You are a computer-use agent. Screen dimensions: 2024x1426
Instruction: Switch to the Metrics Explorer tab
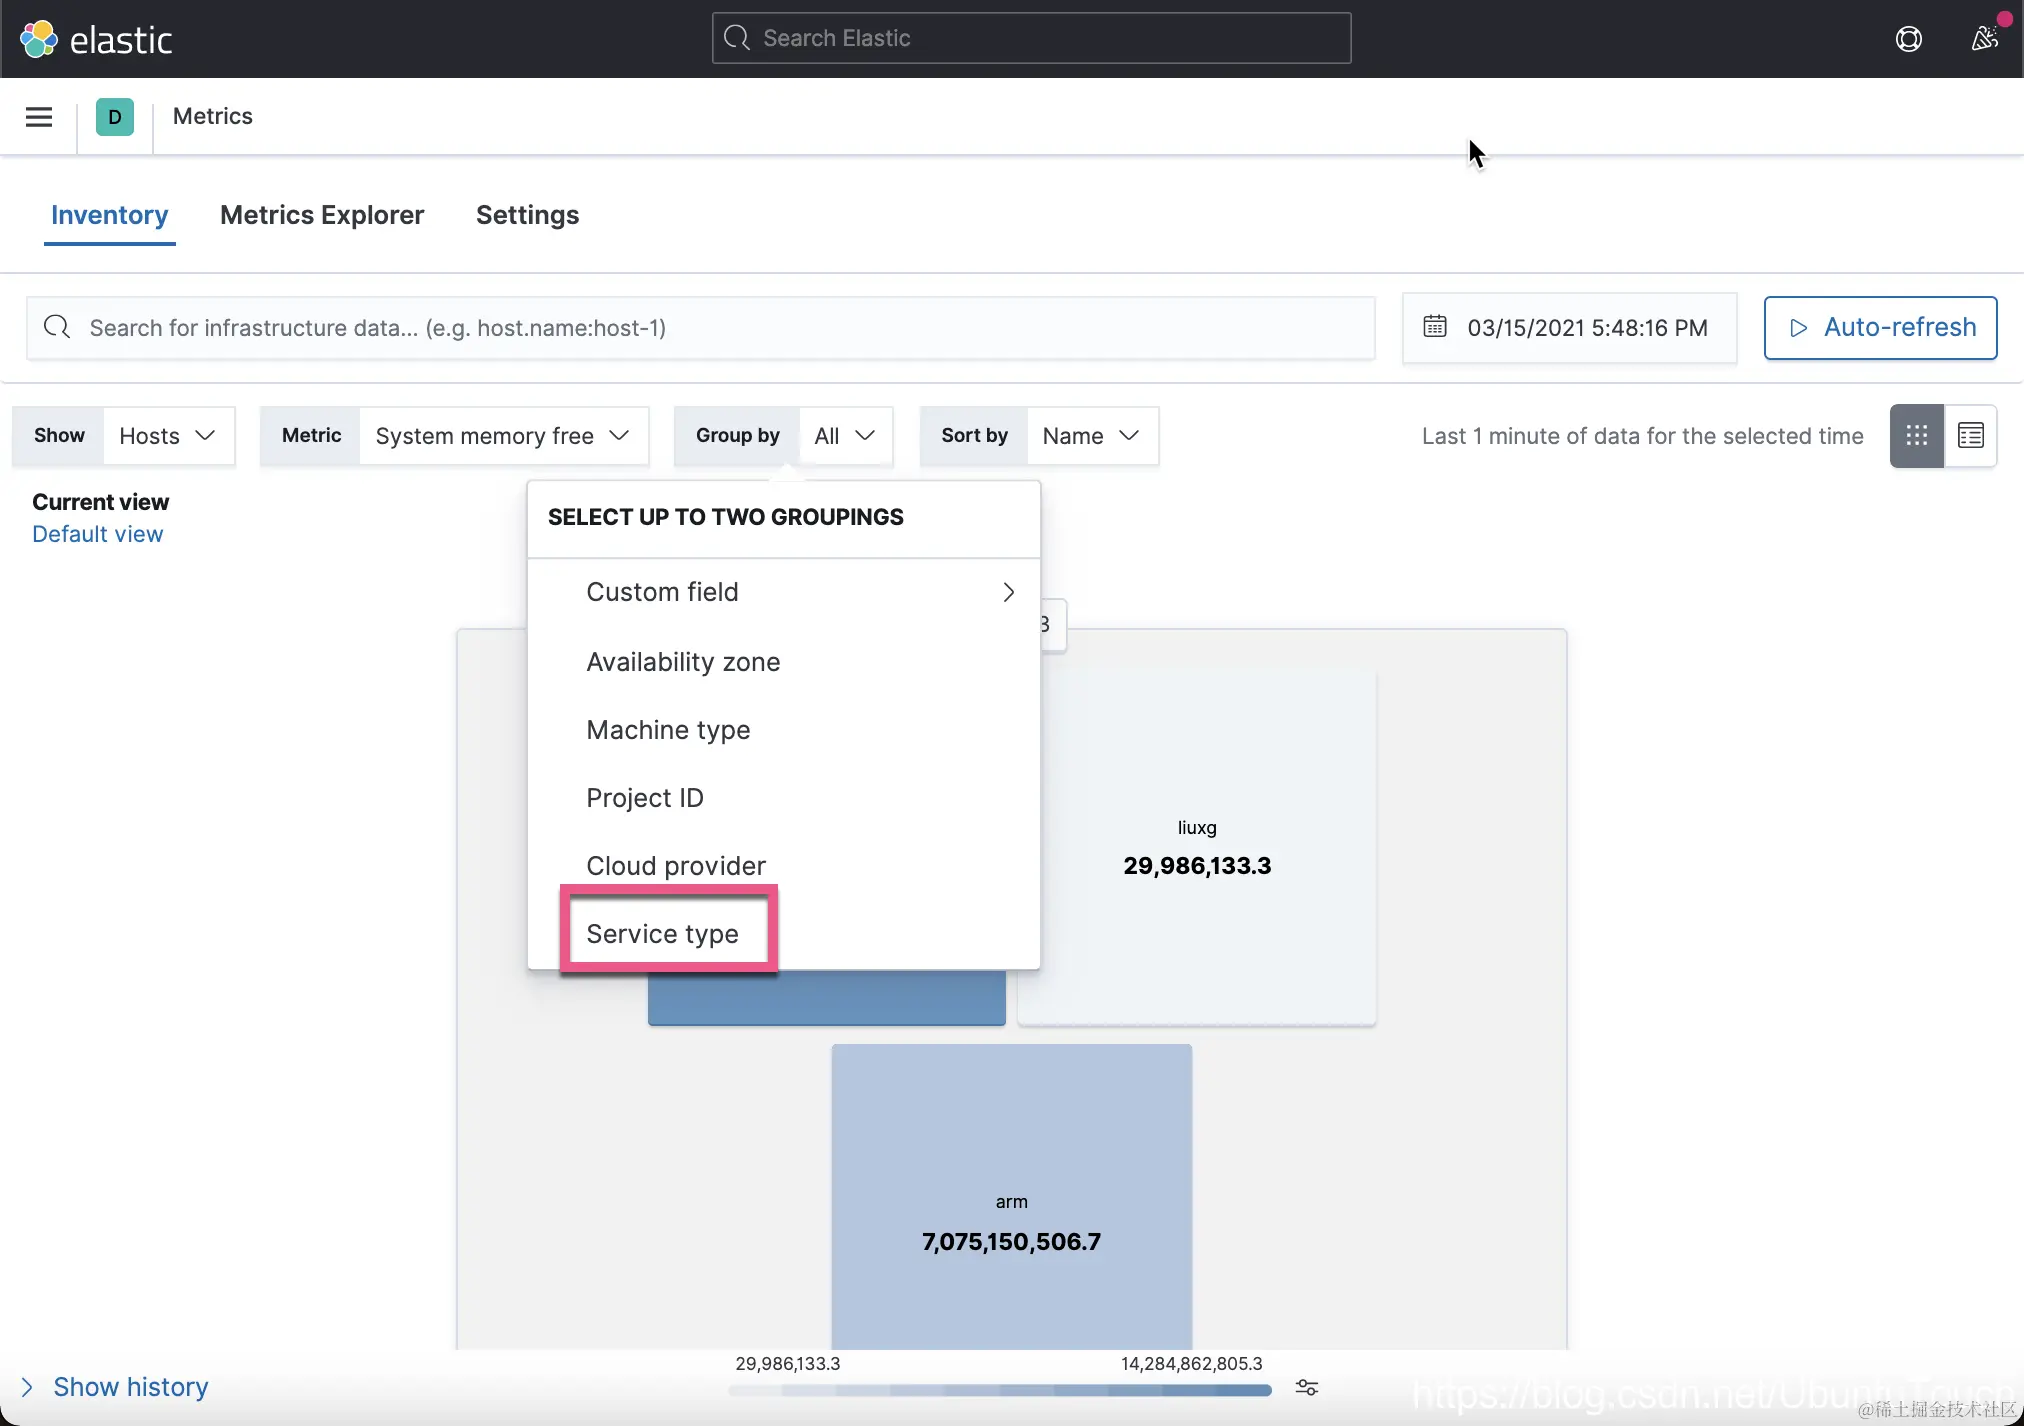click(322, 215)
